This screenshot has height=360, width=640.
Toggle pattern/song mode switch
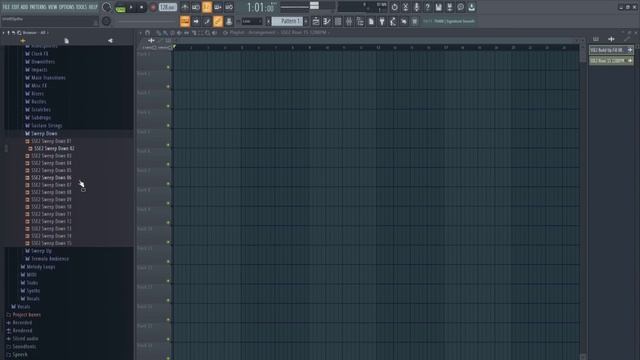click(120, 7)
